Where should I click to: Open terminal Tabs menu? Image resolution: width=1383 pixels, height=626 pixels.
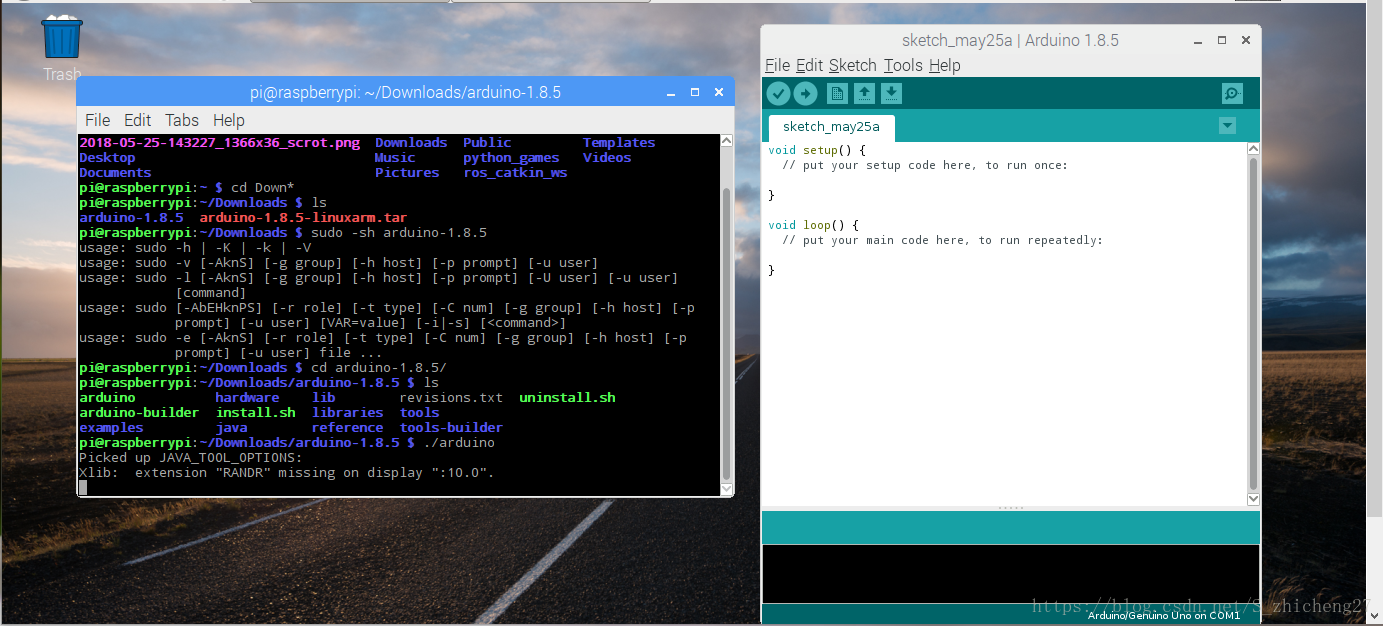(182, 120)
